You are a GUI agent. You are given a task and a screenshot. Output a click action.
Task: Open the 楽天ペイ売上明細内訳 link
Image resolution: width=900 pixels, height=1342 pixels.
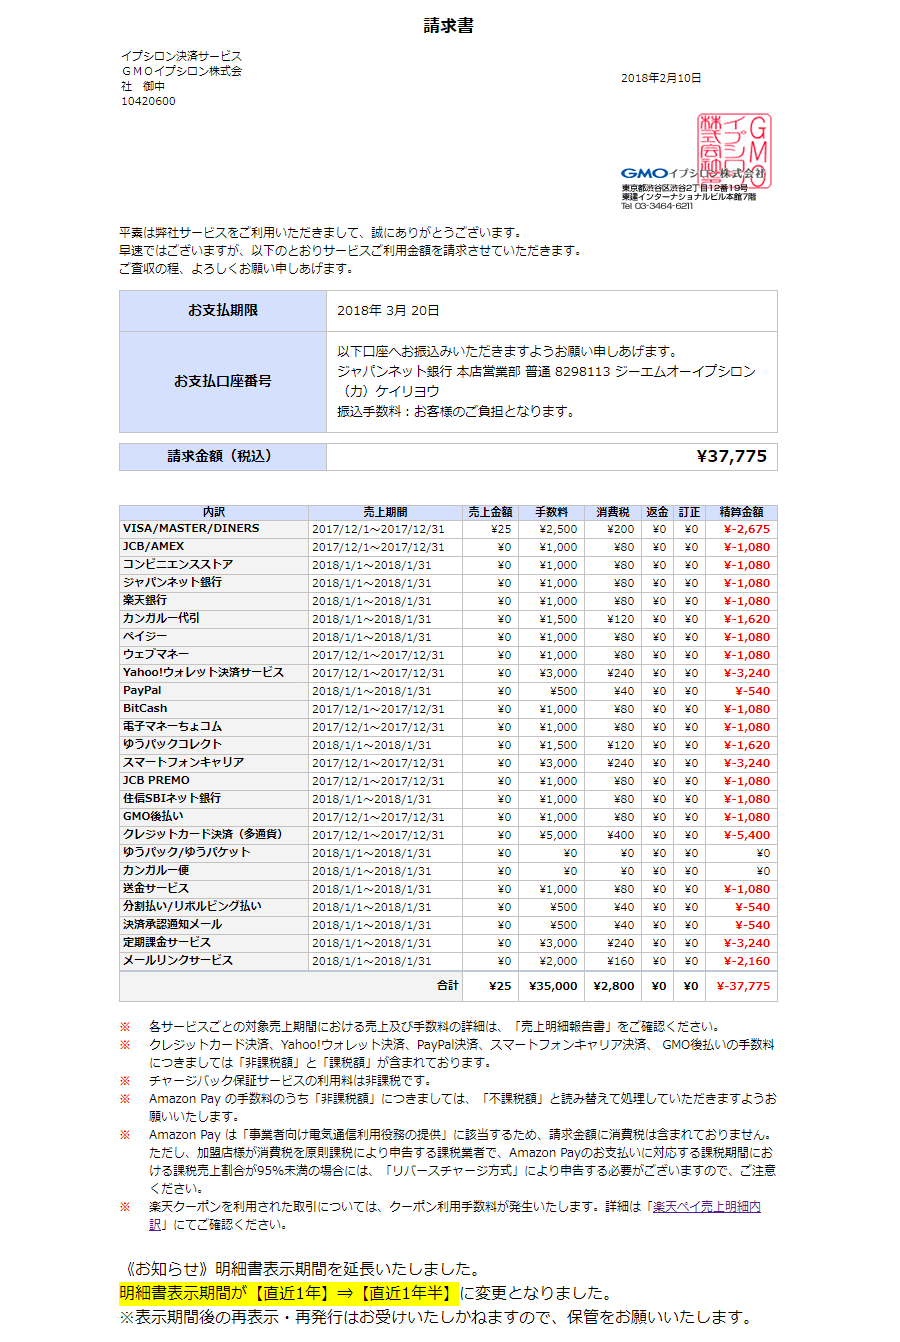point(707,1207)
